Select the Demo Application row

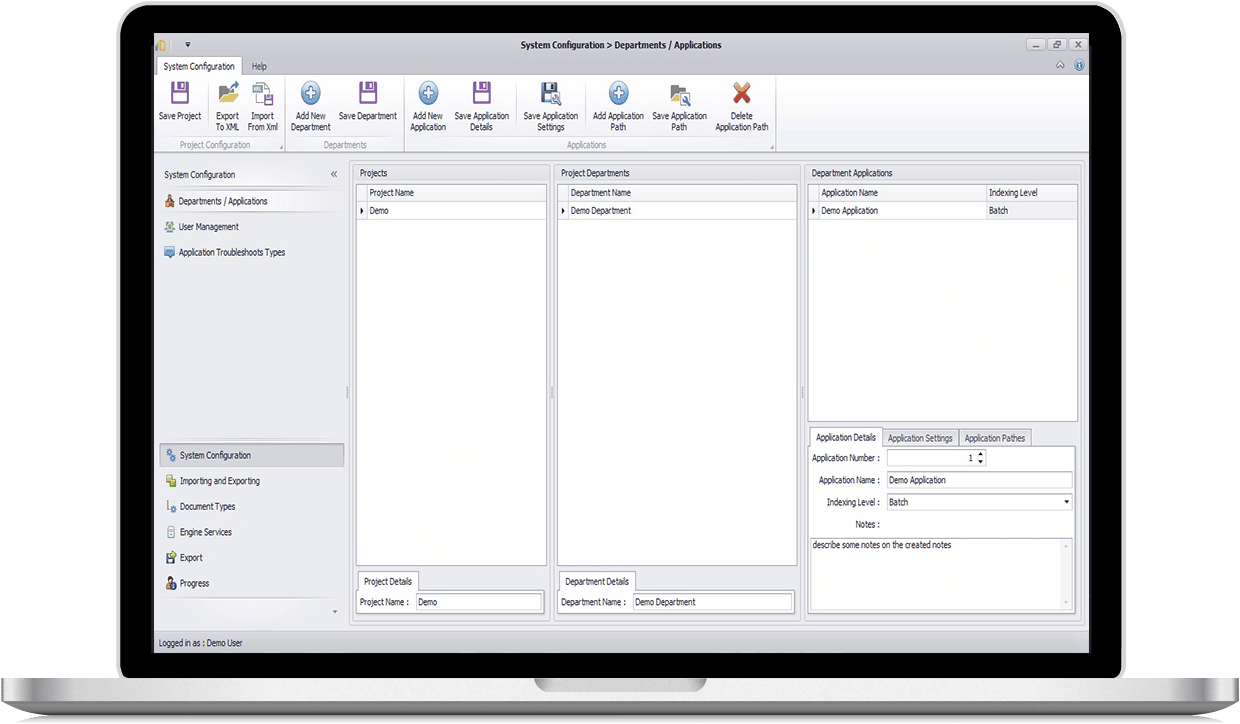(897, 211)
